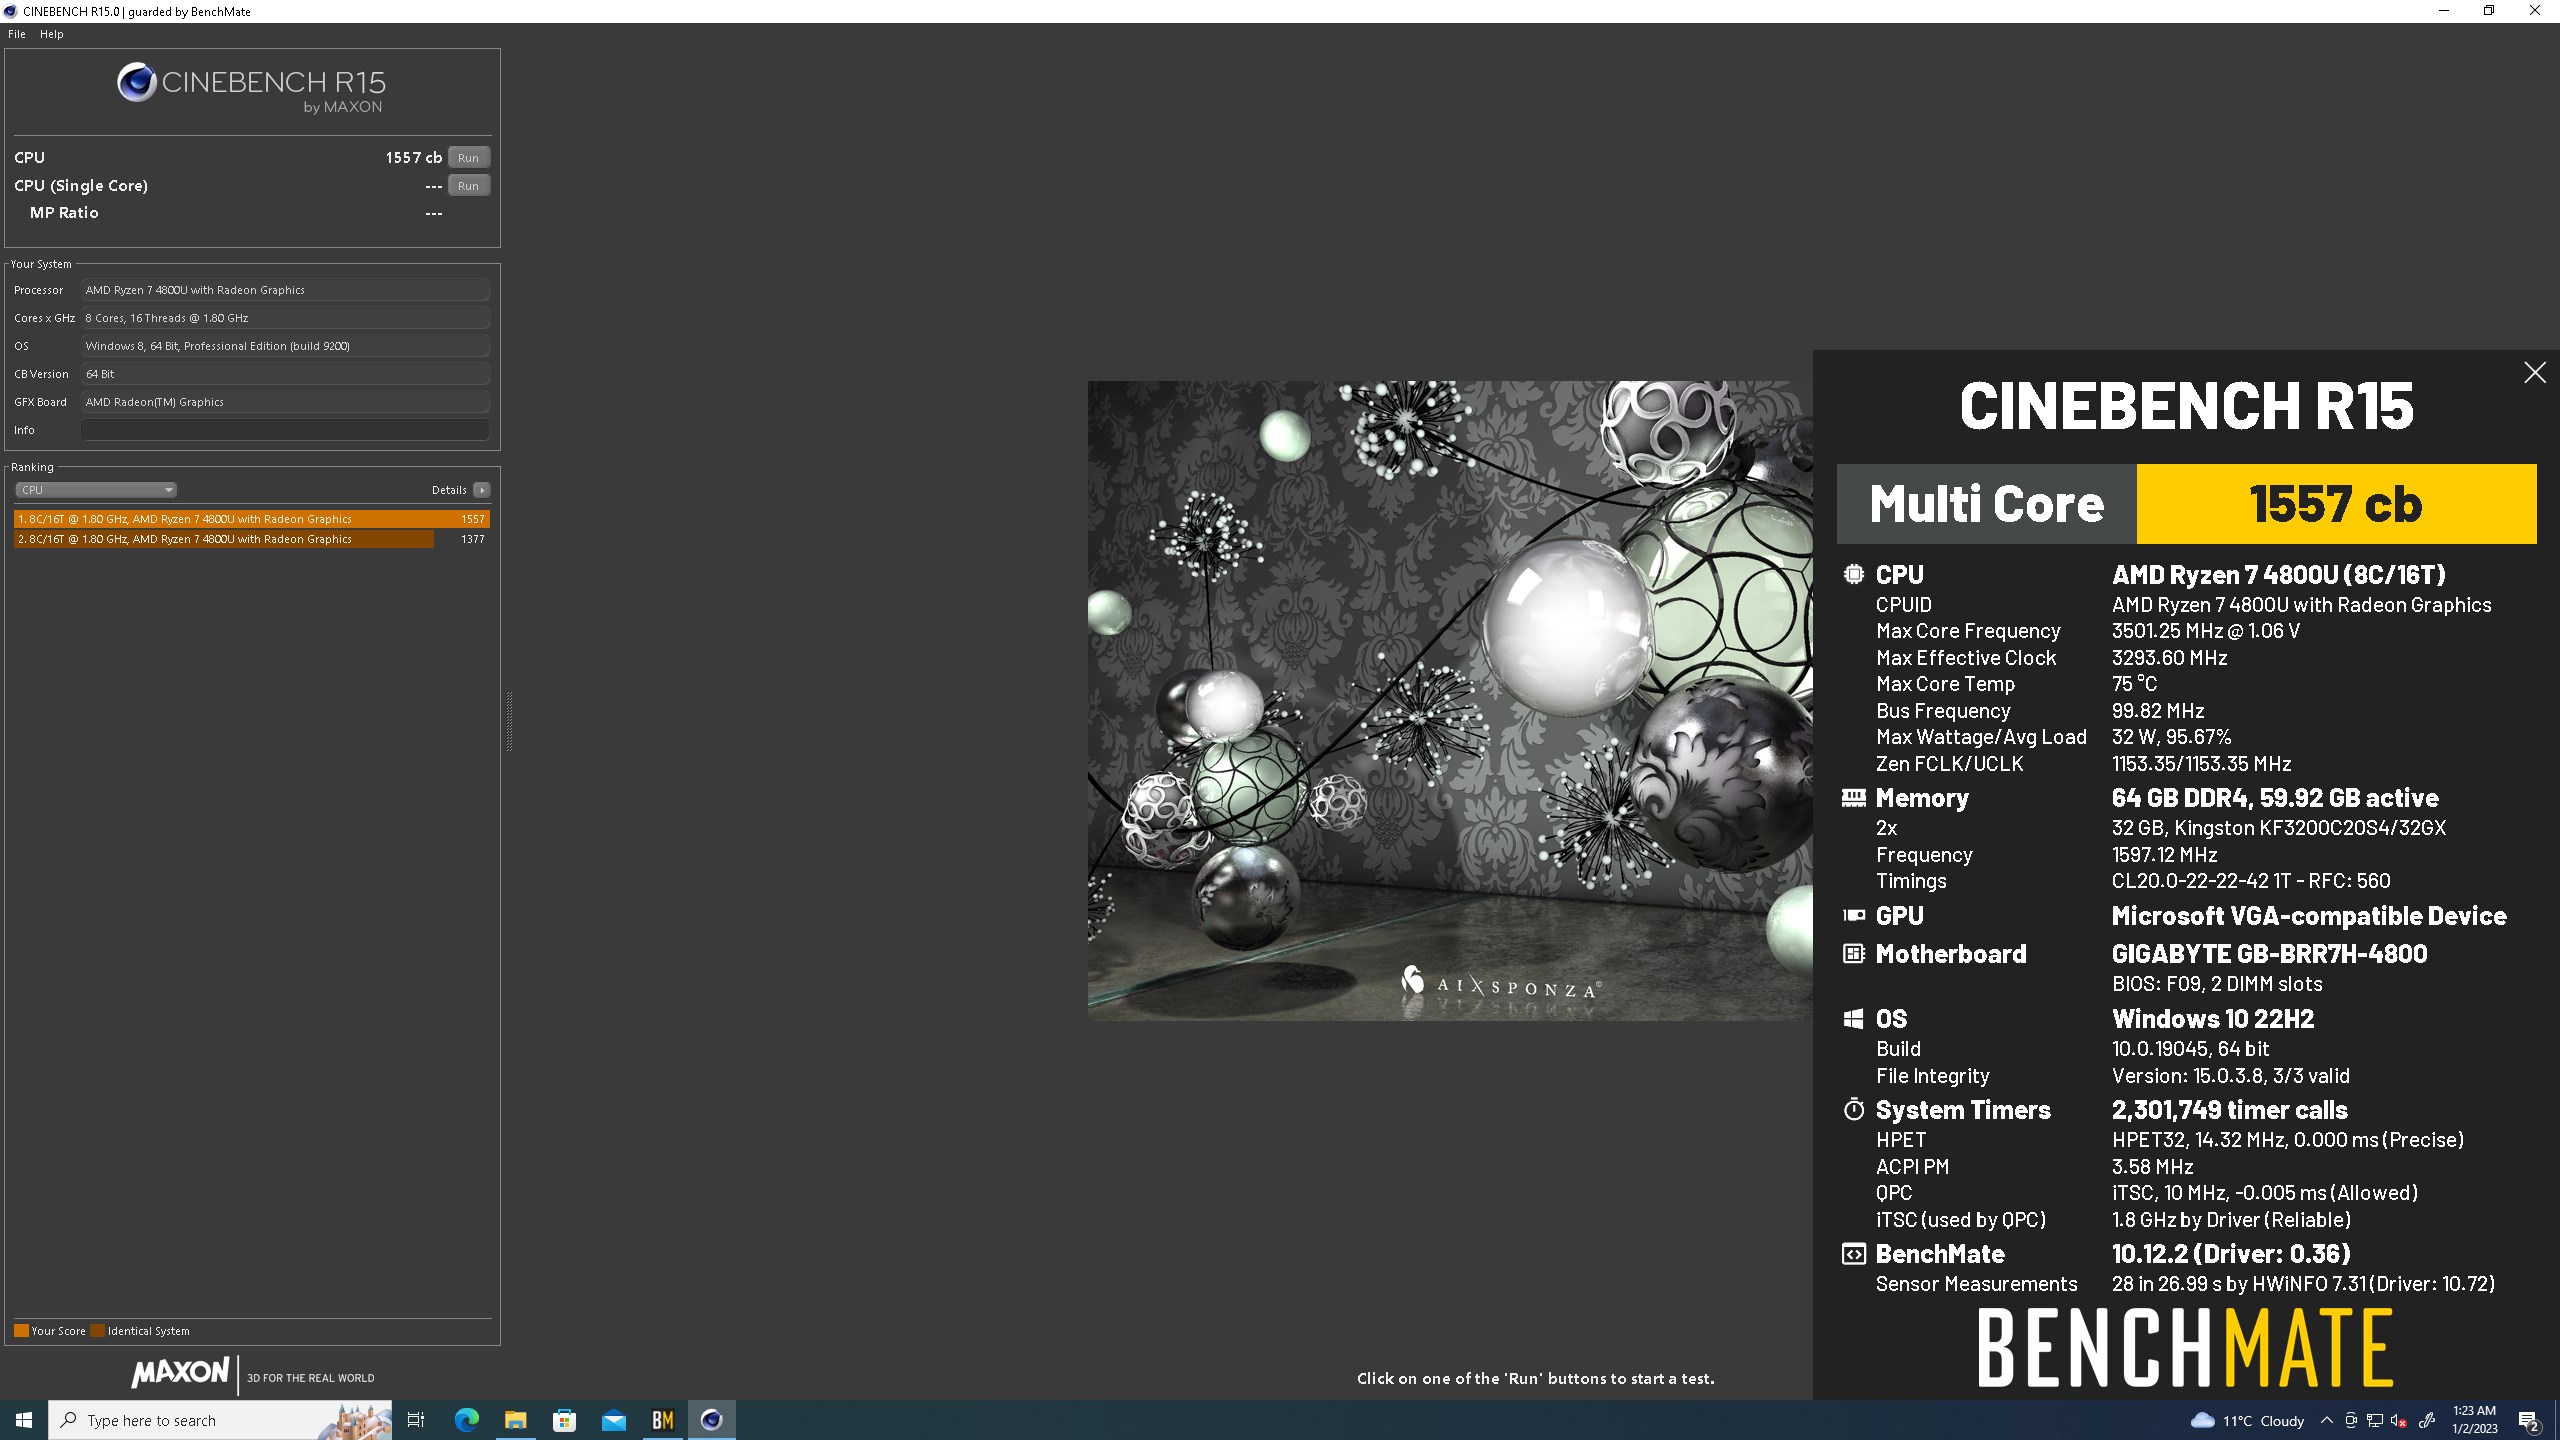Click Cinebench taskbar icon
This screenshot has height=1440, width=2560.
tap(711, 1420)
